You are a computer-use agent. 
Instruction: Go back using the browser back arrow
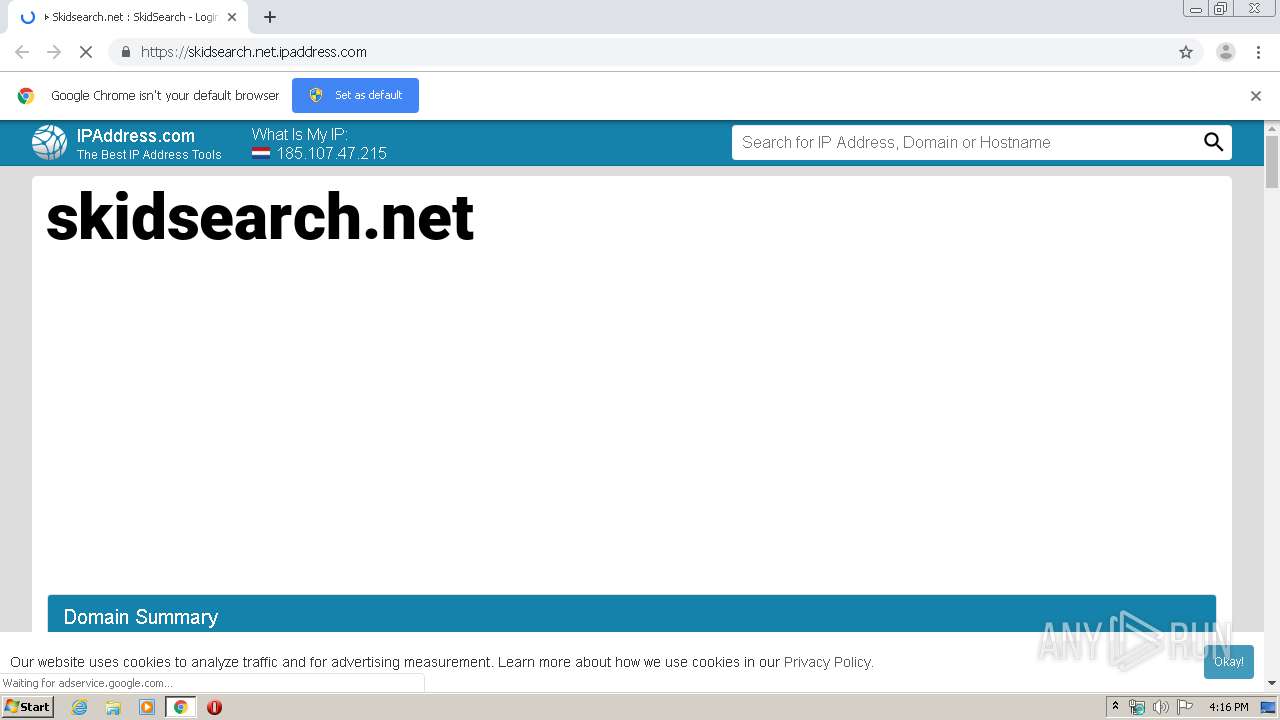(22, 52)
